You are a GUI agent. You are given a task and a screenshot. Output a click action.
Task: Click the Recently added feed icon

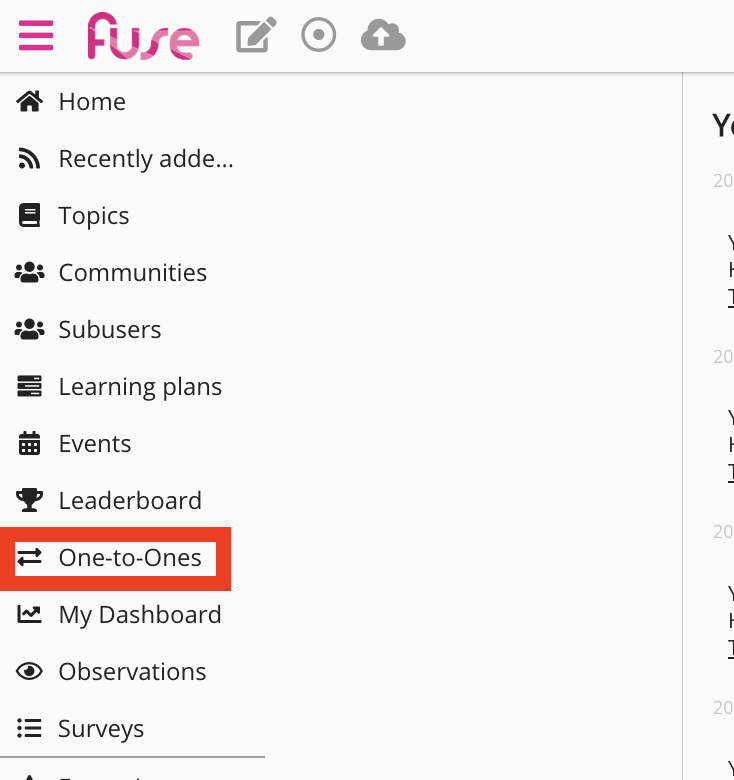coord(30,158)
